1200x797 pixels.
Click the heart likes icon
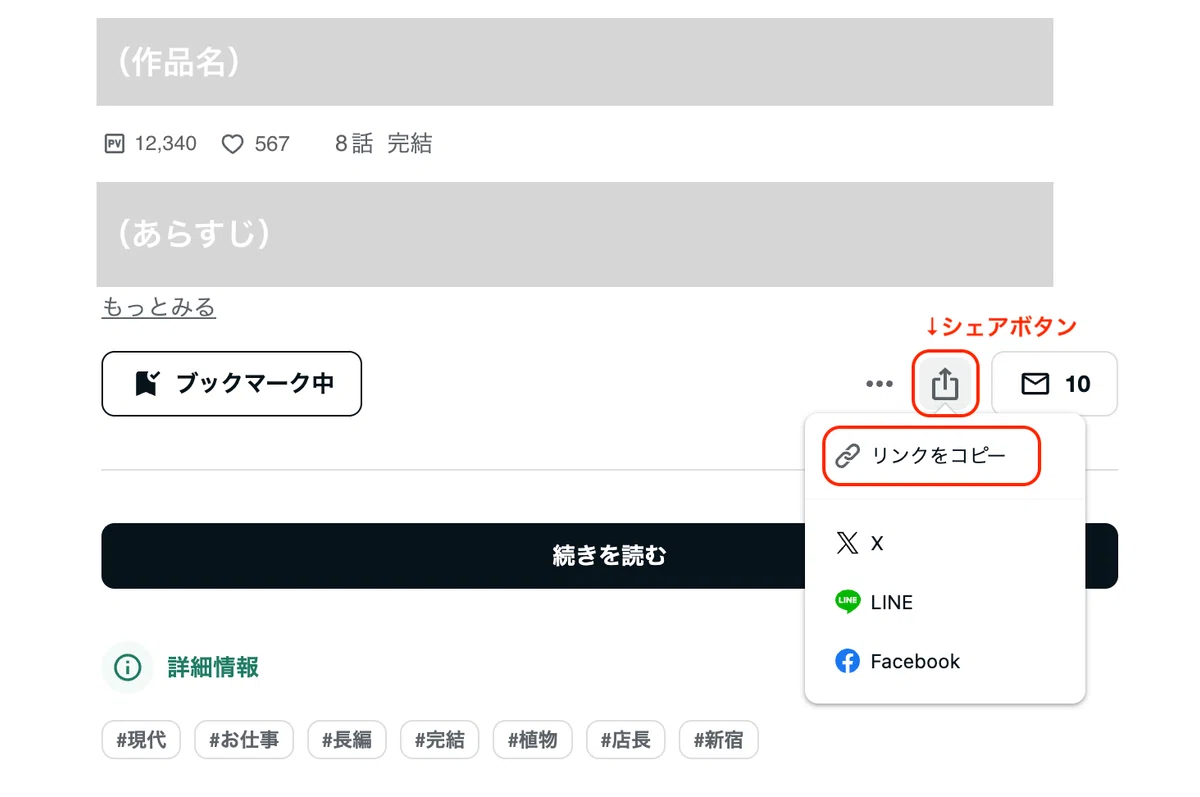click(232, 144)
